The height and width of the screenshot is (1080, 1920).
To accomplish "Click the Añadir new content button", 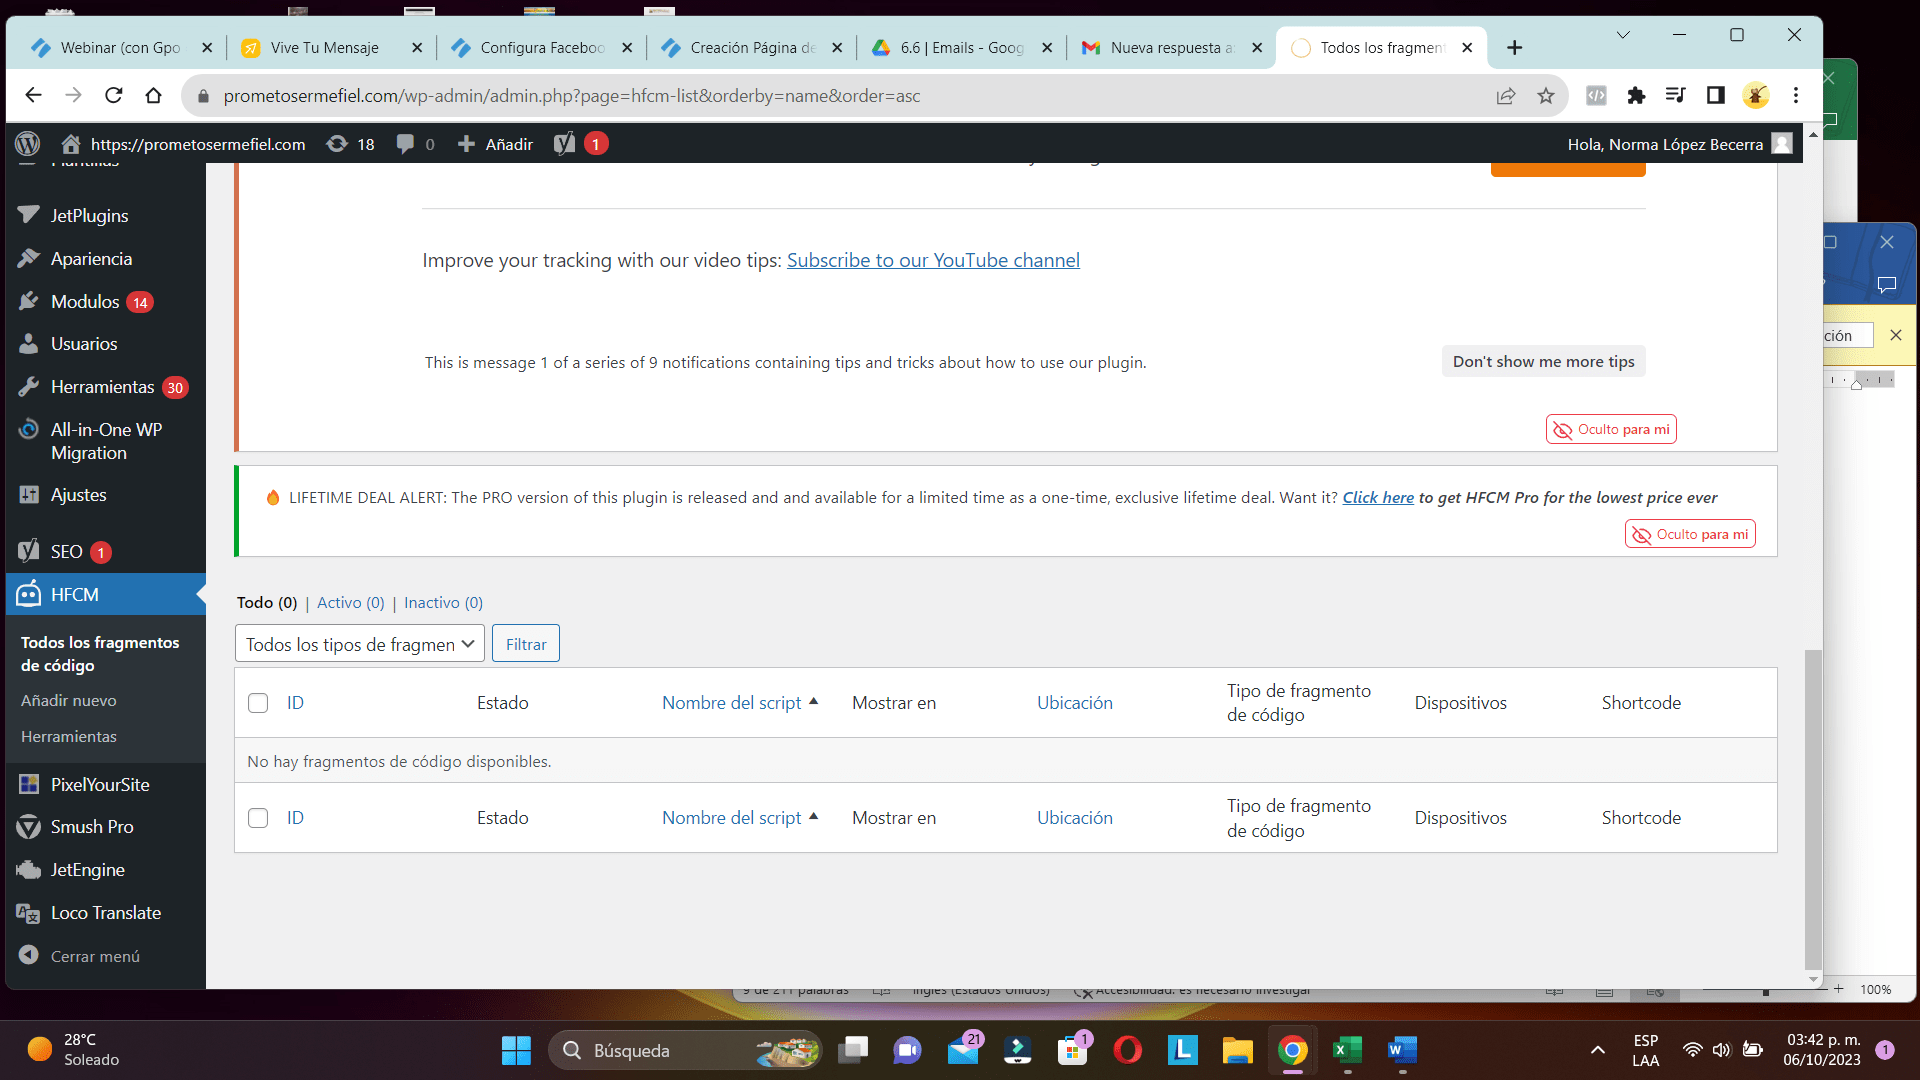I will 495,144.
